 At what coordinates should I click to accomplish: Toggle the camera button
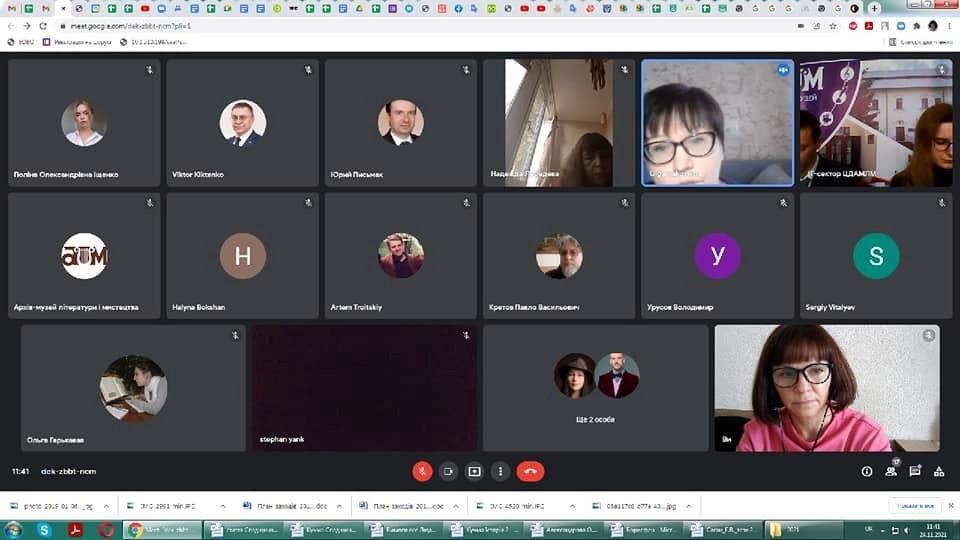pos(448,471)
